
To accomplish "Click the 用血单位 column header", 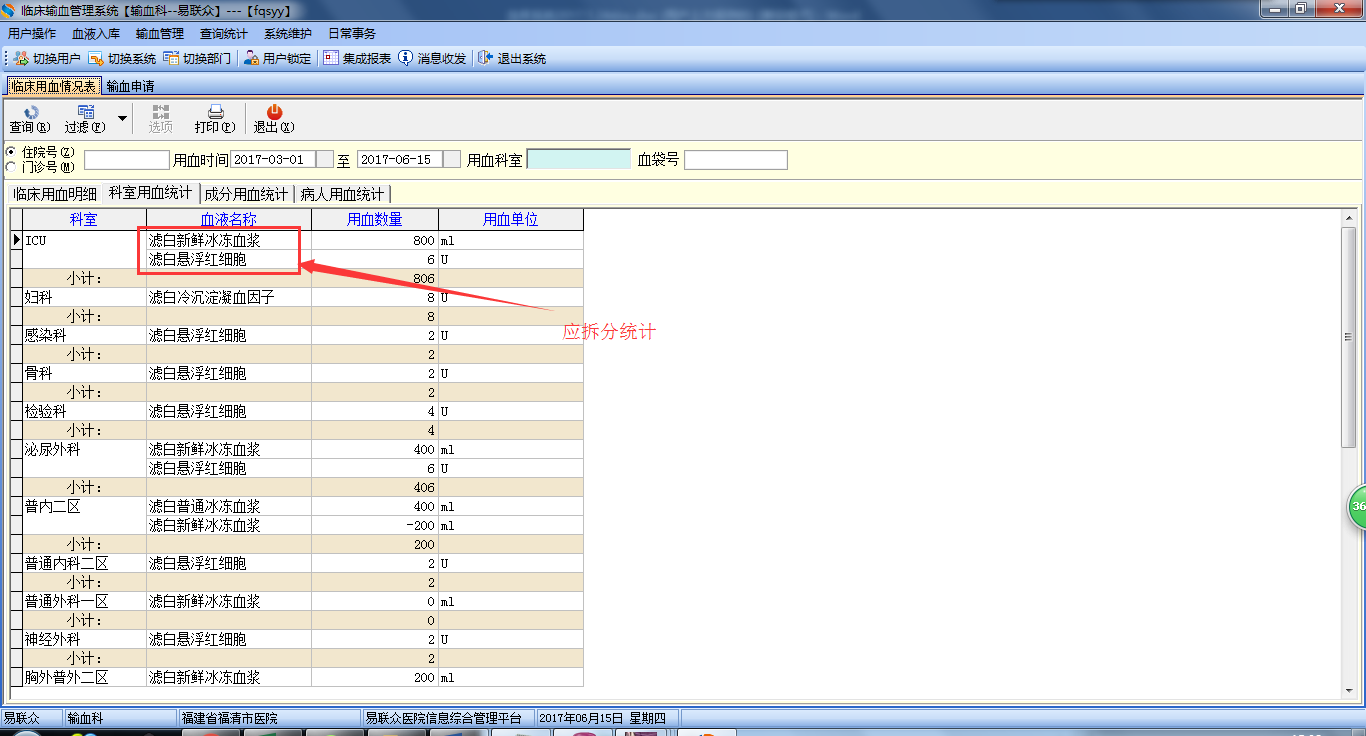I will click(511, 220).
